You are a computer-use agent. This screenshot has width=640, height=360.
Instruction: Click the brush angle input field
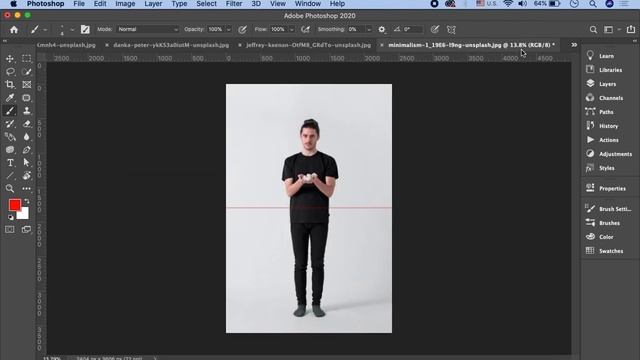point(412,29)
